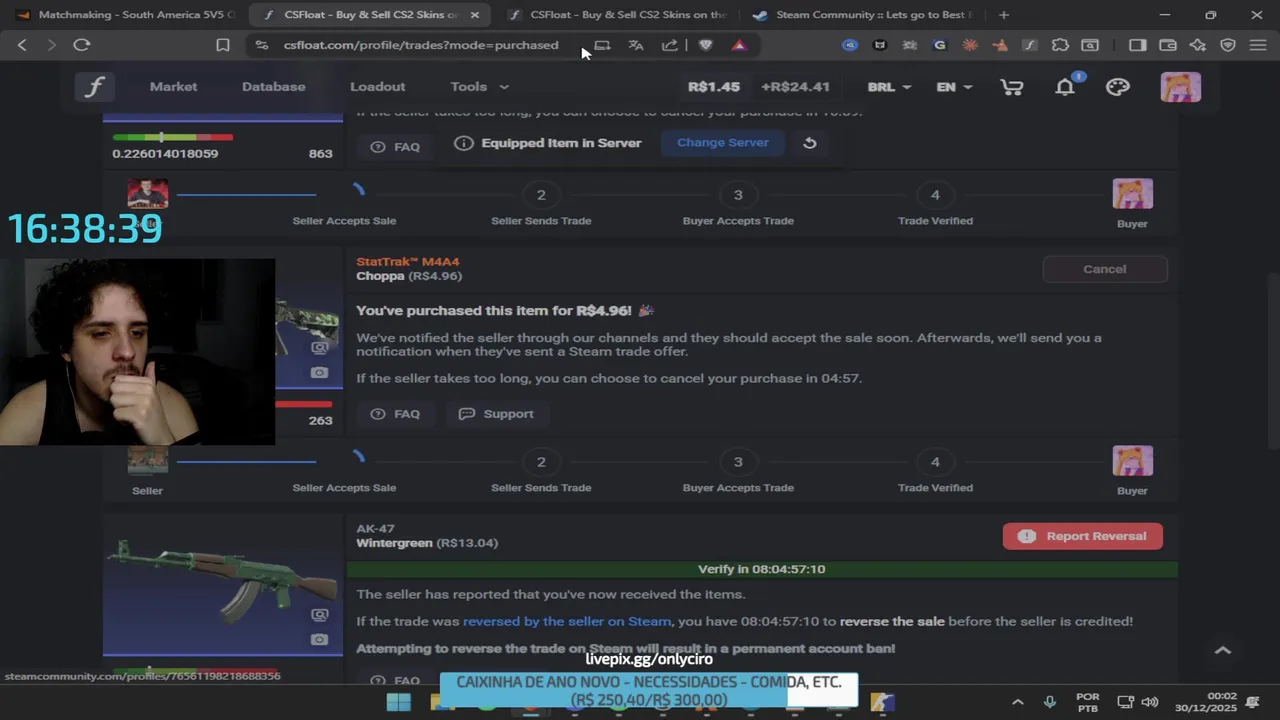The height and width of the screenshot is (720, 1280).
Task: Click the R$1.45 balance
Action: coord(714,87)
